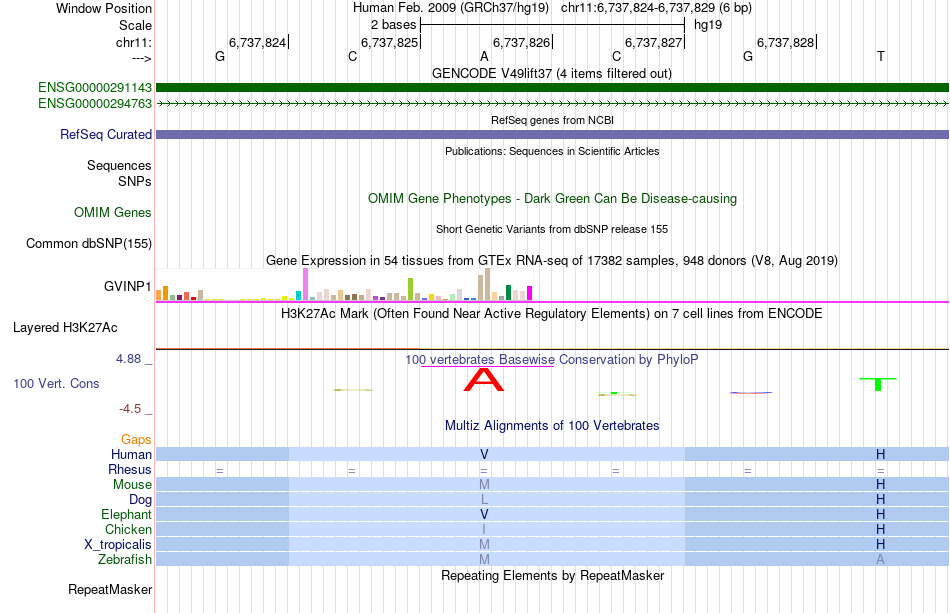Click the chr11:6,737,824-6,737,829 position text
Viewport: 950px width, 613px height.
point(656,8)
